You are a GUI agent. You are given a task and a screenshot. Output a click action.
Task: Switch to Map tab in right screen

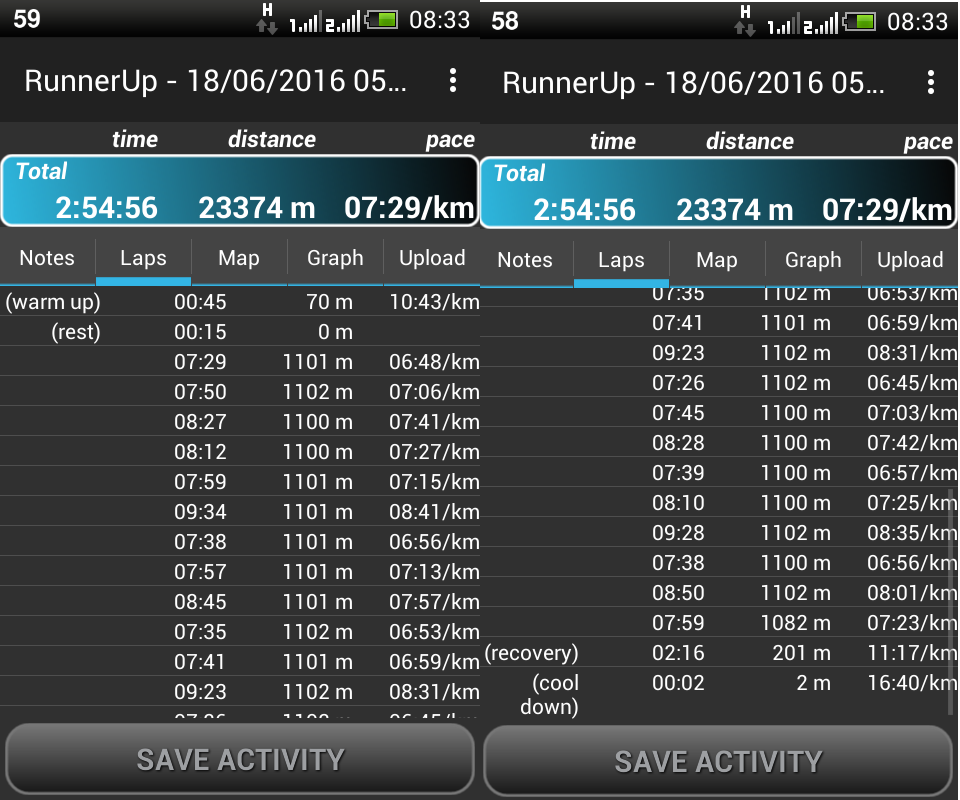(717, 260)
